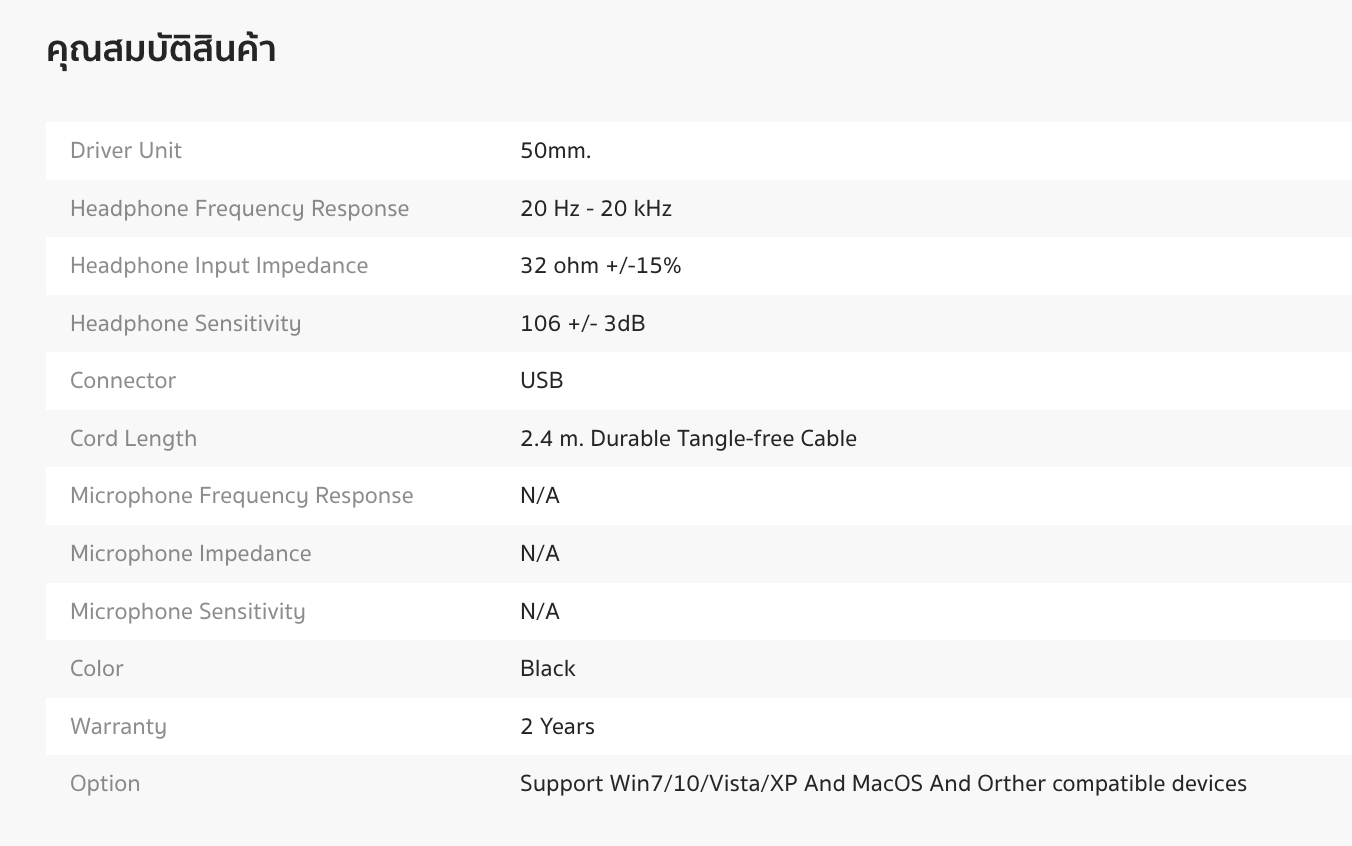
Task: Select the 20 Hz - 20 kHz value
Action: (x=595, y=209)
